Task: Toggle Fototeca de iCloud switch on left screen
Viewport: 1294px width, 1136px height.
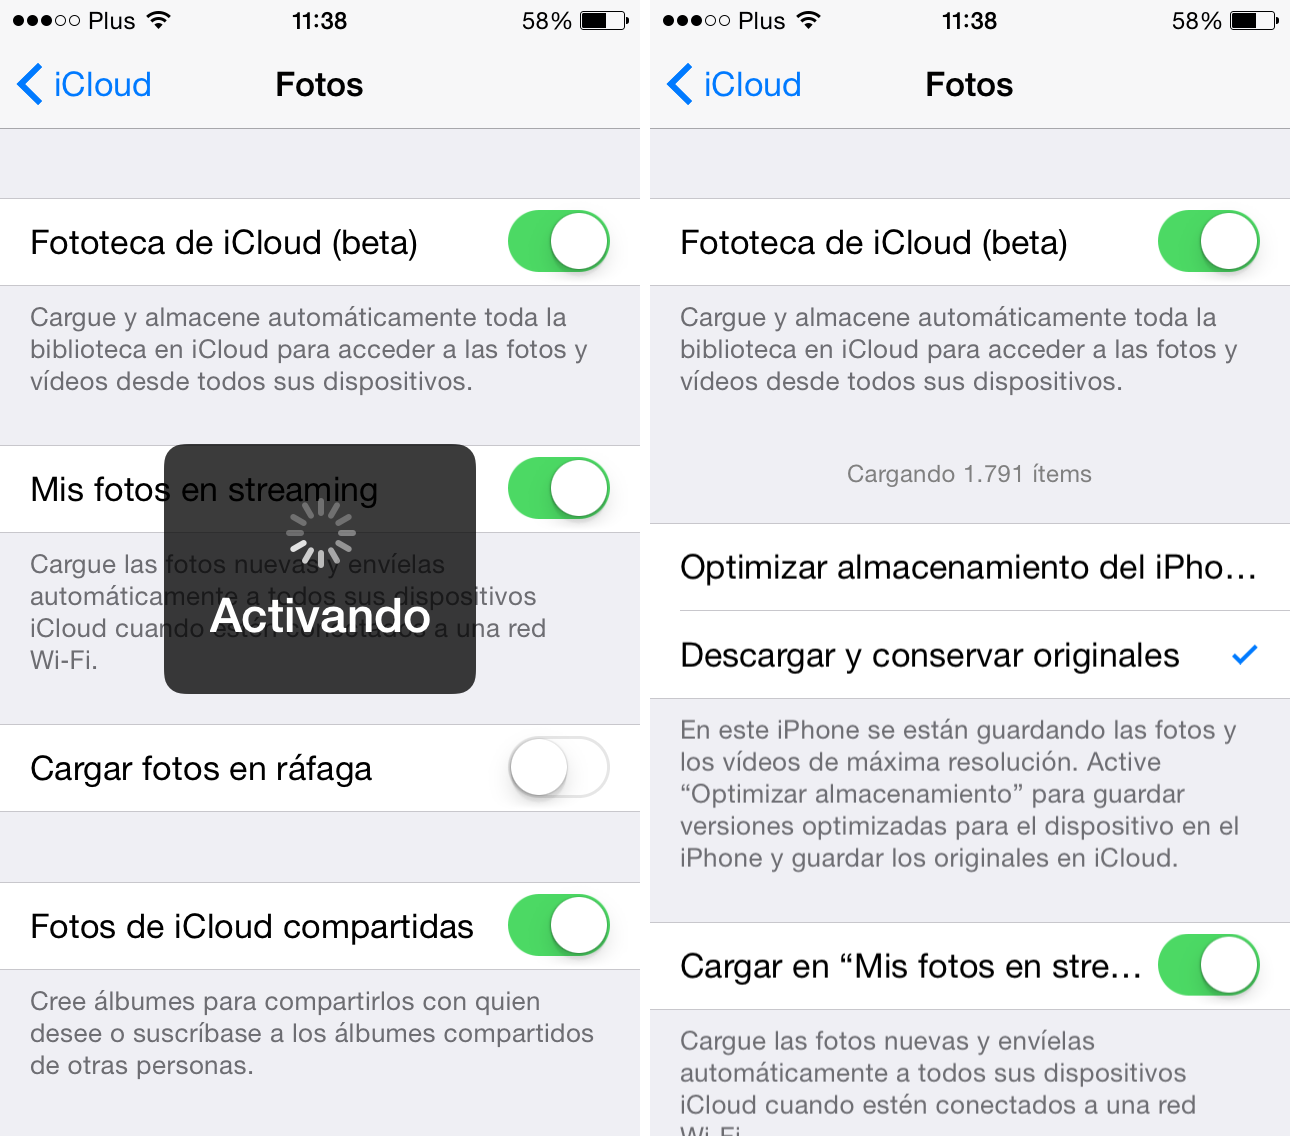Action: point(559,241)
